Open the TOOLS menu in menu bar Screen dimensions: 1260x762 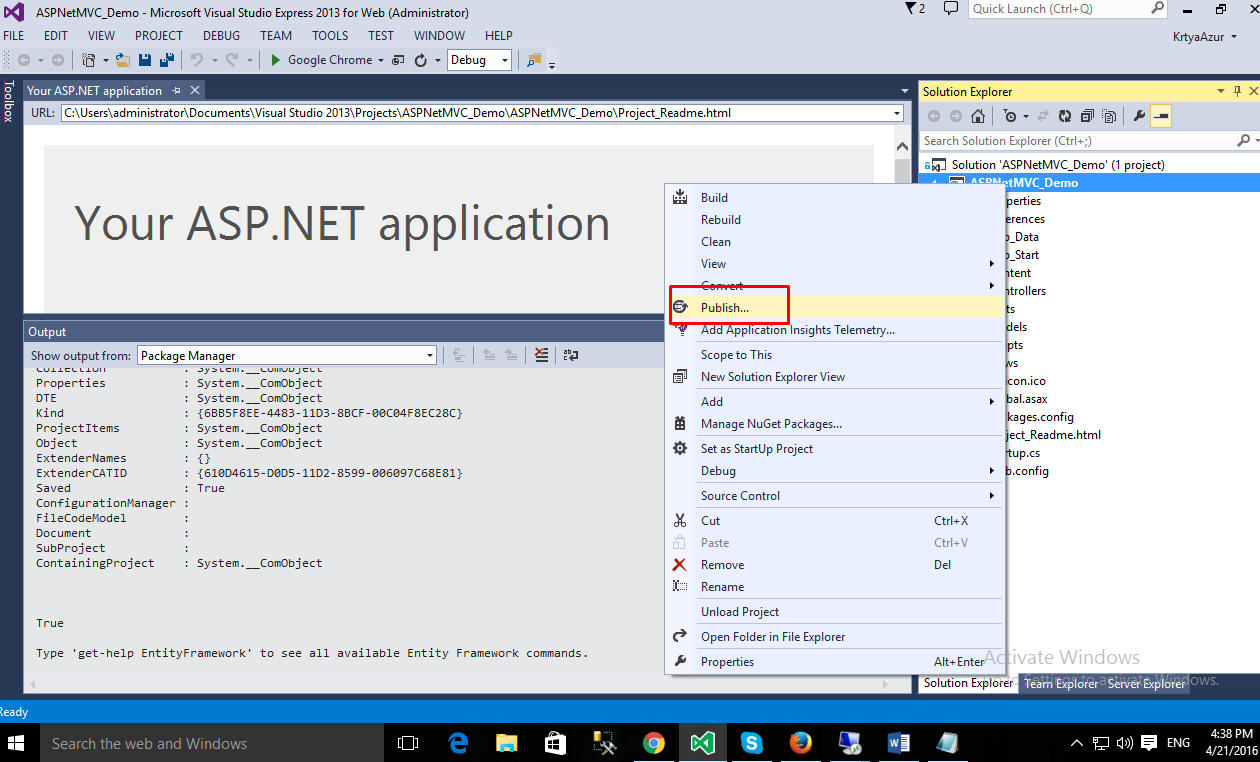[330, 35]
